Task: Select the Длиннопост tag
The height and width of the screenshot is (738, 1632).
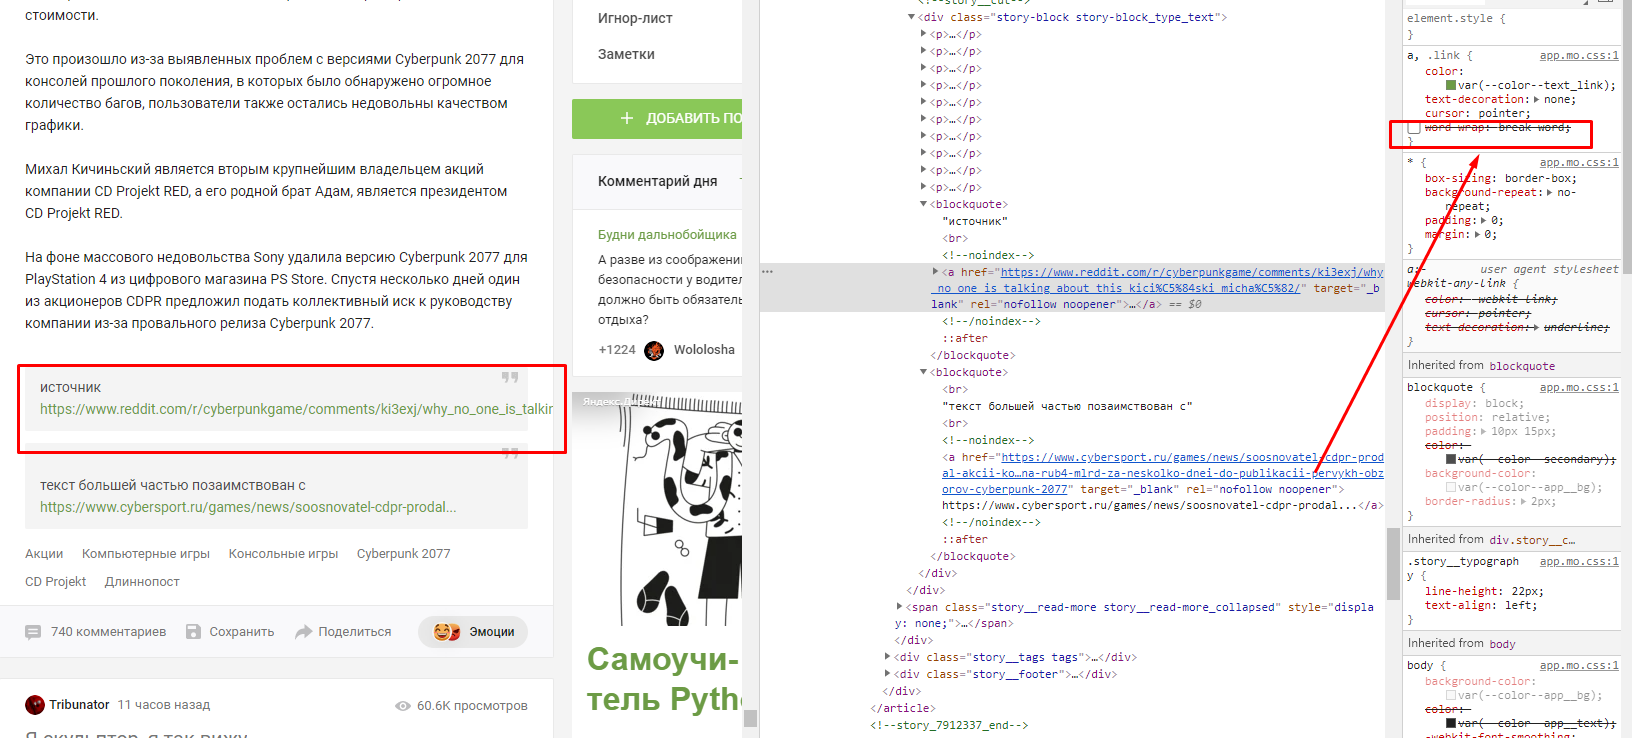Action: [x=142, y=582]
